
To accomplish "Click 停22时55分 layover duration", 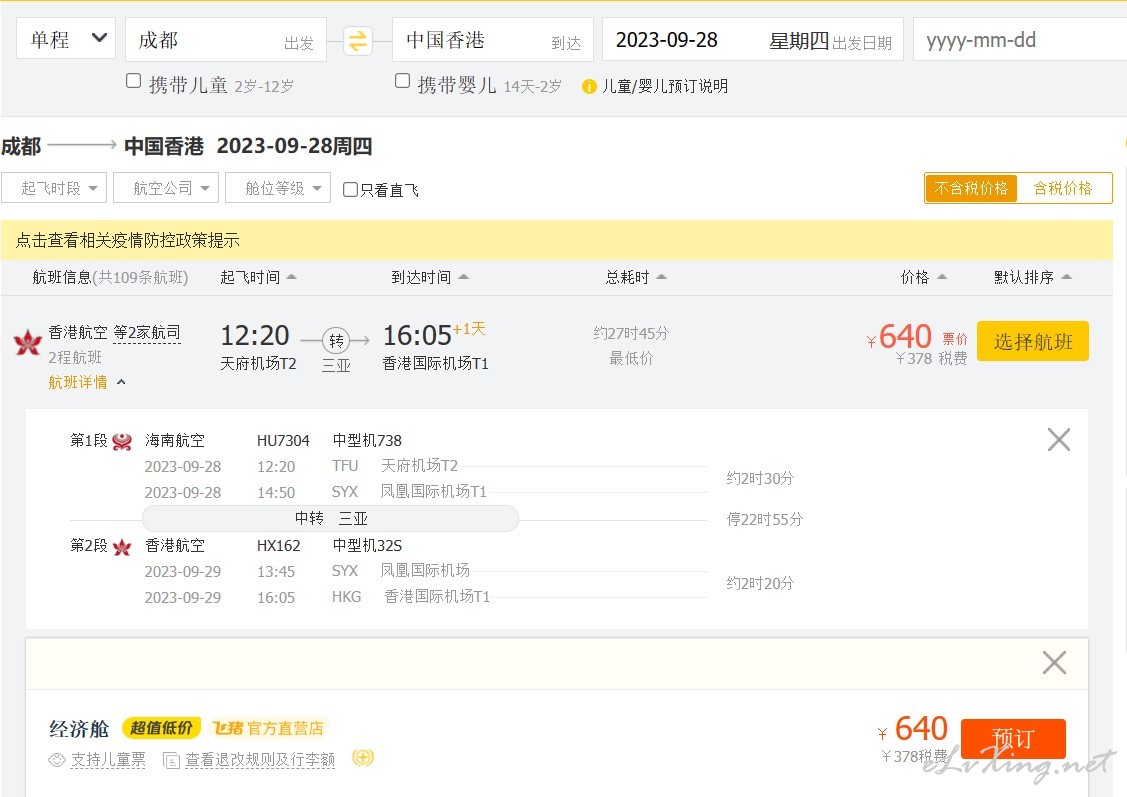I will [765, 519].
